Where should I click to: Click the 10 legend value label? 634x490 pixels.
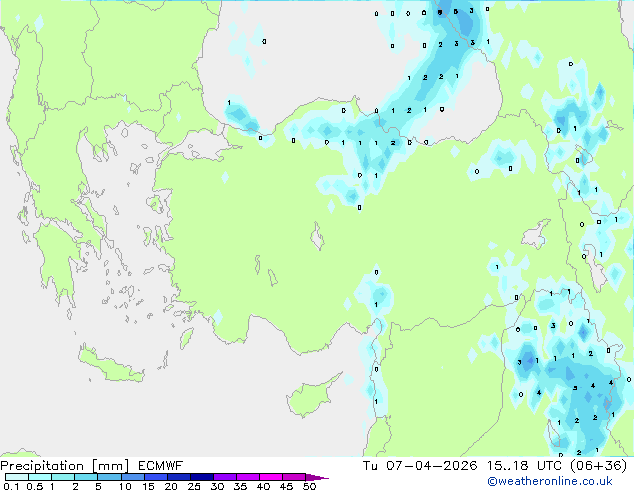click(x=125, y=486)
